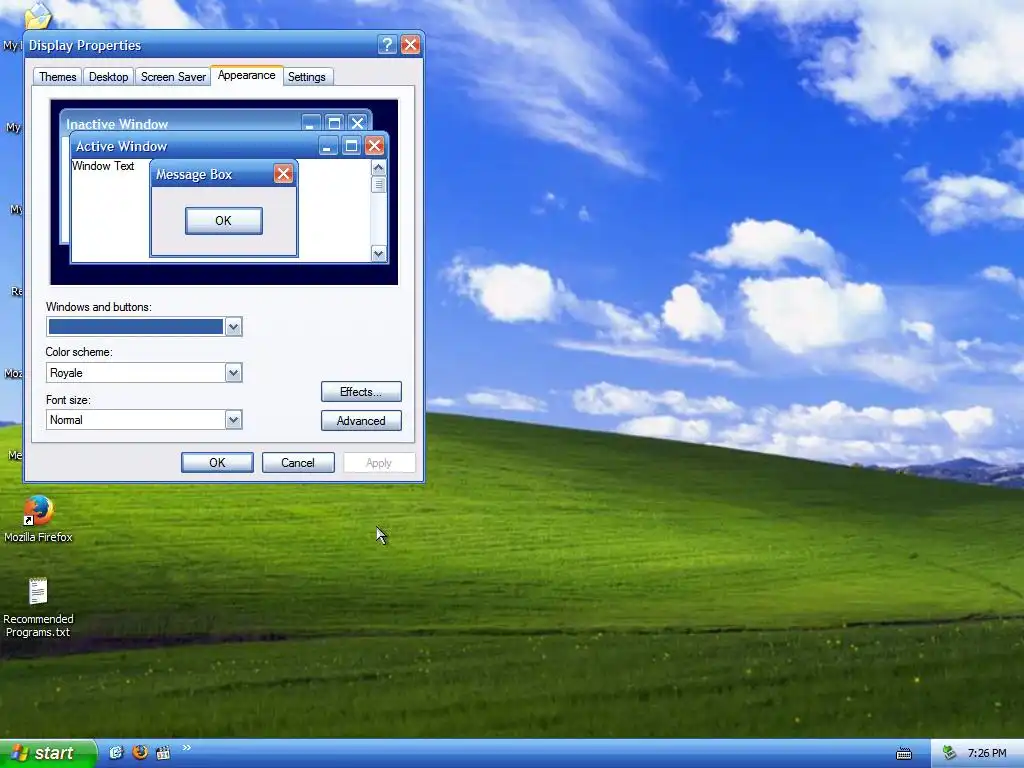Click the preview scrollbar up arrow
This screenshot has height=768, width=1024.
[x=378, y=168]
